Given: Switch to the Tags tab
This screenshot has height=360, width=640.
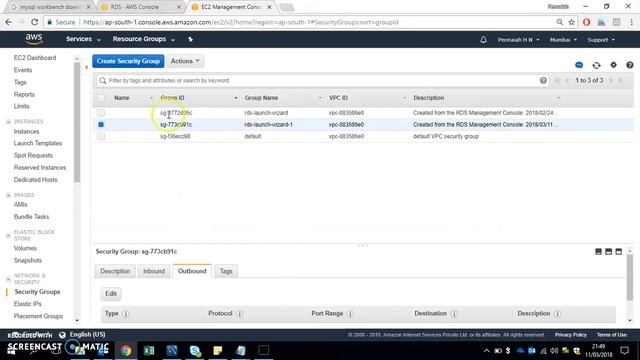Looking at the screenshot, I should (x=226, y=271).
